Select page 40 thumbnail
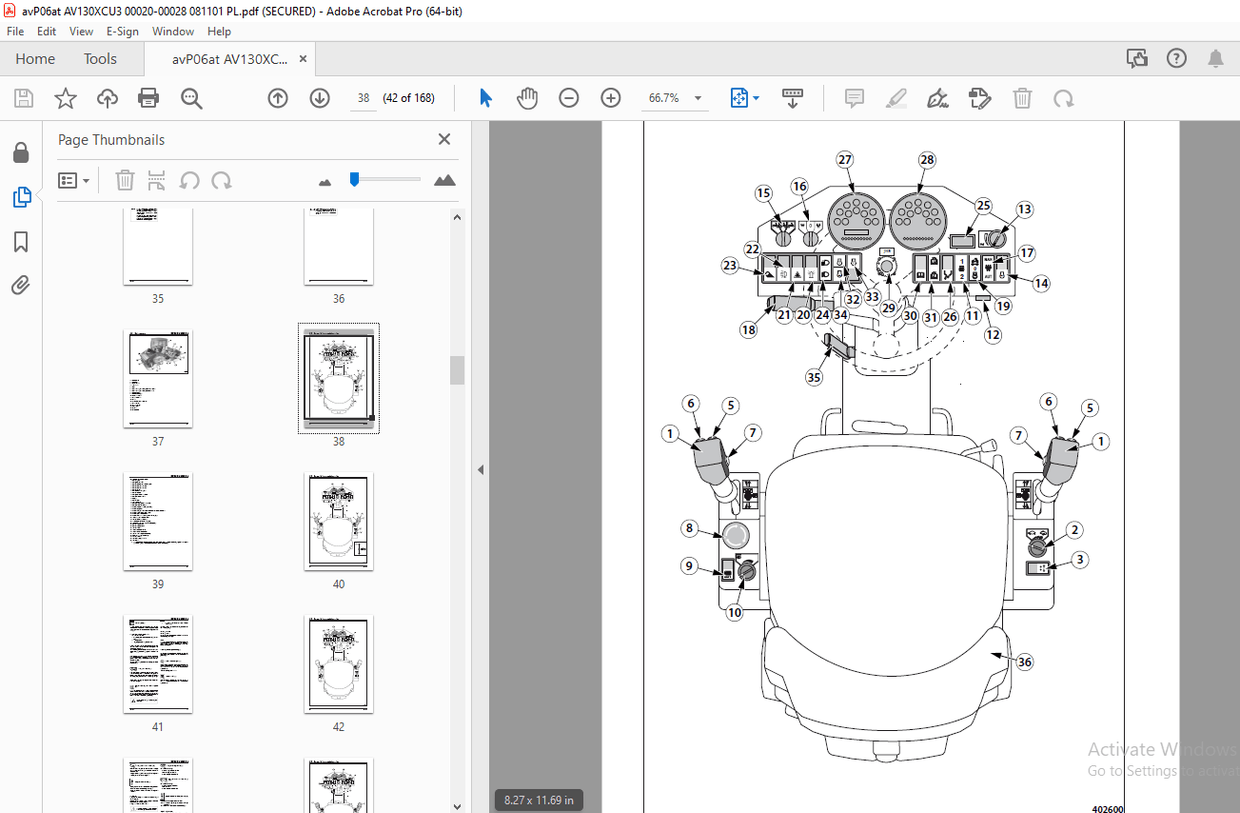The image size is (1240, 813). click(338, 521)
